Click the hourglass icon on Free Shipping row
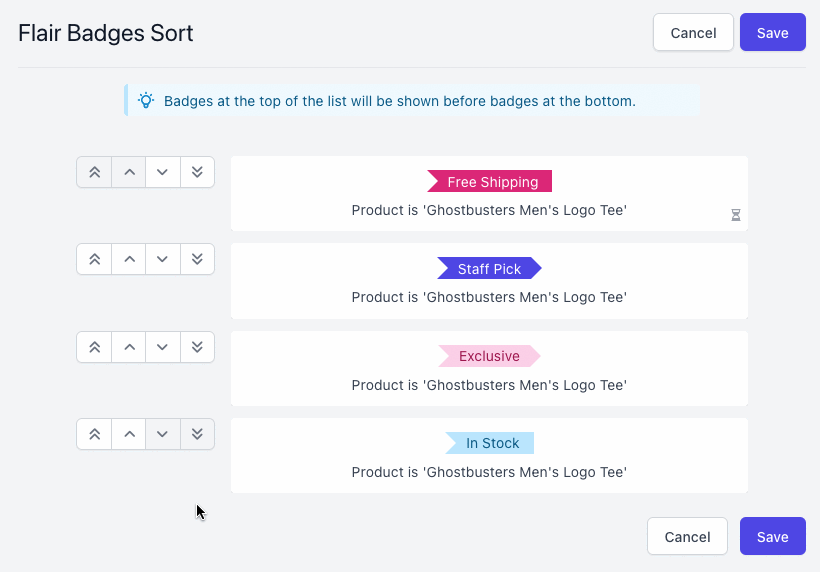Image resolution: width=820 pixels, height=572 pixels. (x=735, y=215)
